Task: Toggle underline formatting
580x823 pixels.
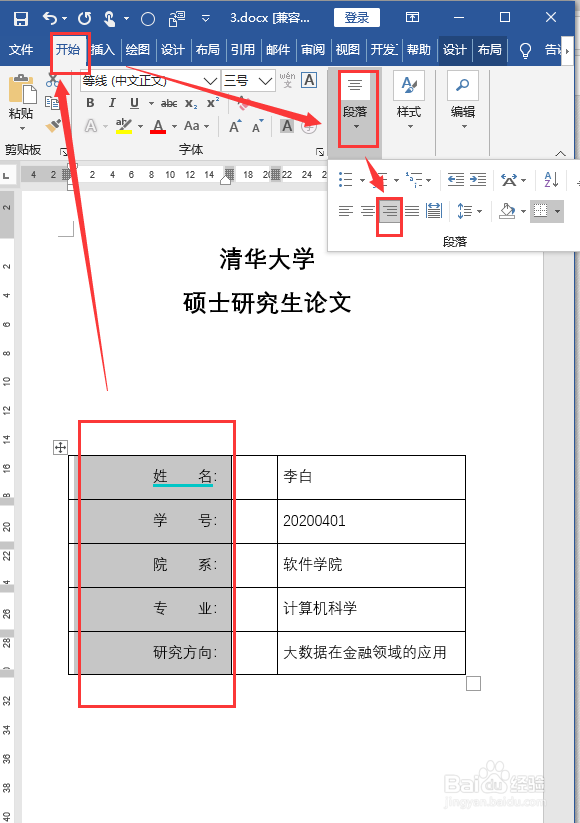Action: [134, 103]
